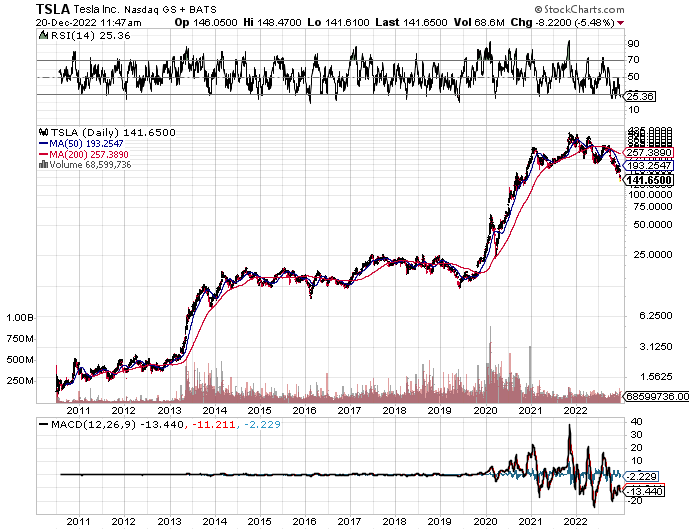Click the Vol 68.6M header value

[x=479, y=22]
